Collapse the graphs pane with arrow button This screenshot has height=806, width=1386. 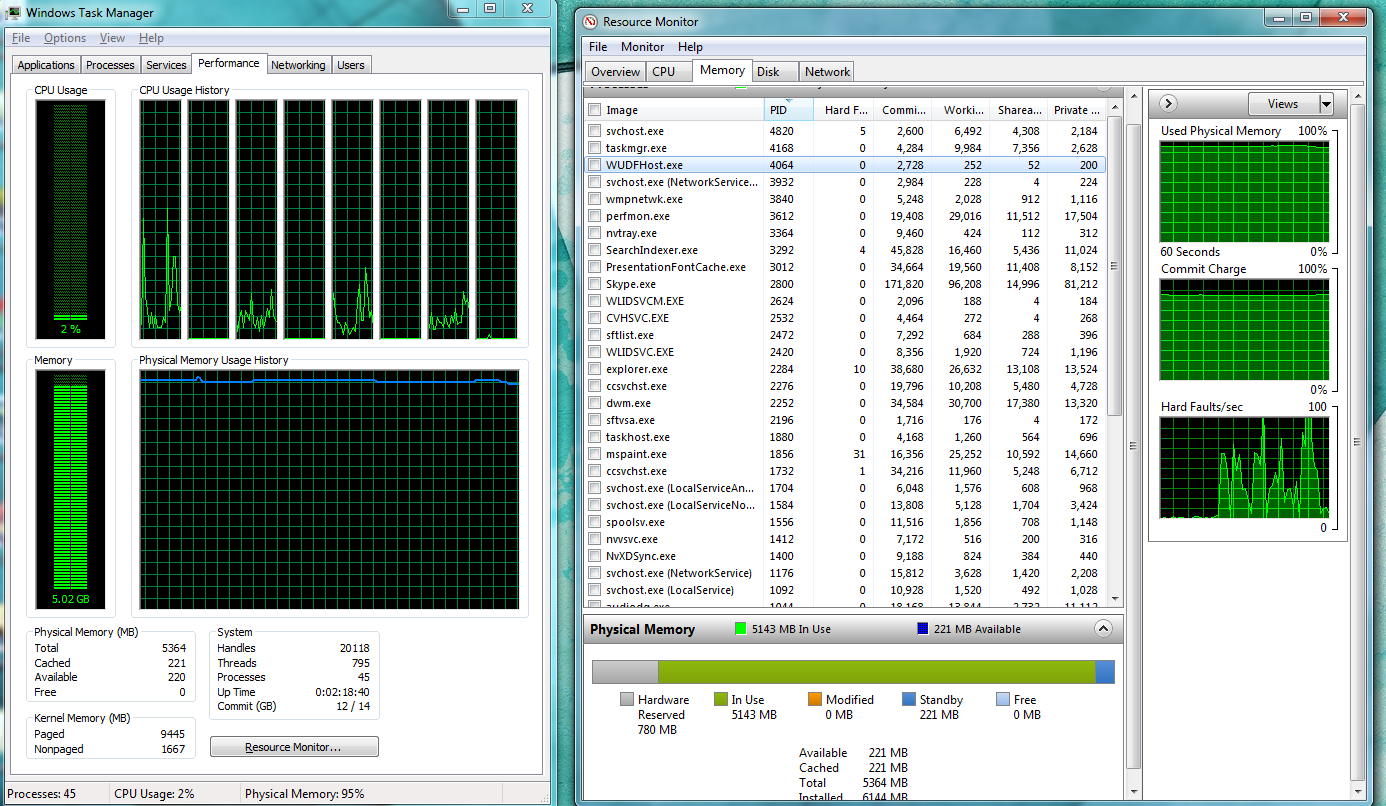pos(1167,103)
